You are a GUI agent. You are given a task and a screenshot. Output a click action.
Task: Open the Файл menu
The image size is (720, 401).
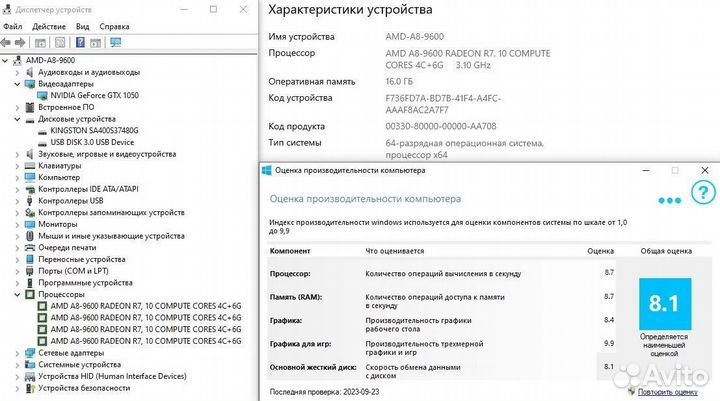(x=13, y=27)
